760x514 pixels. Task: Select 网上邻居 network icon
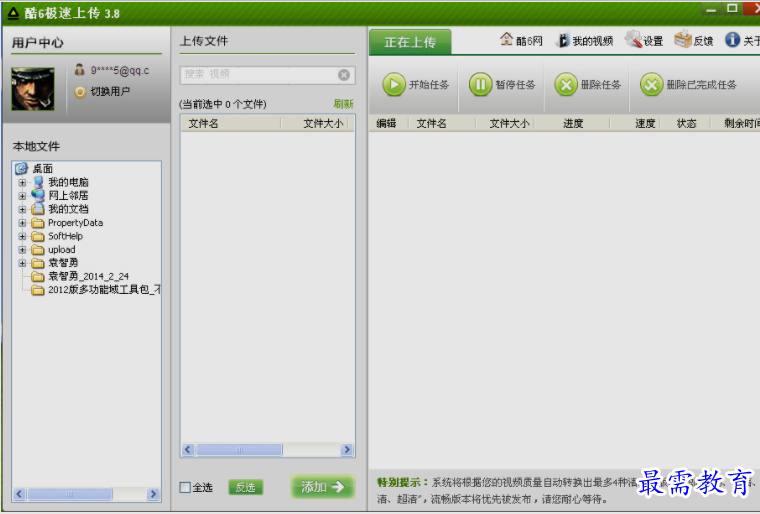click(x=38, y=195)
